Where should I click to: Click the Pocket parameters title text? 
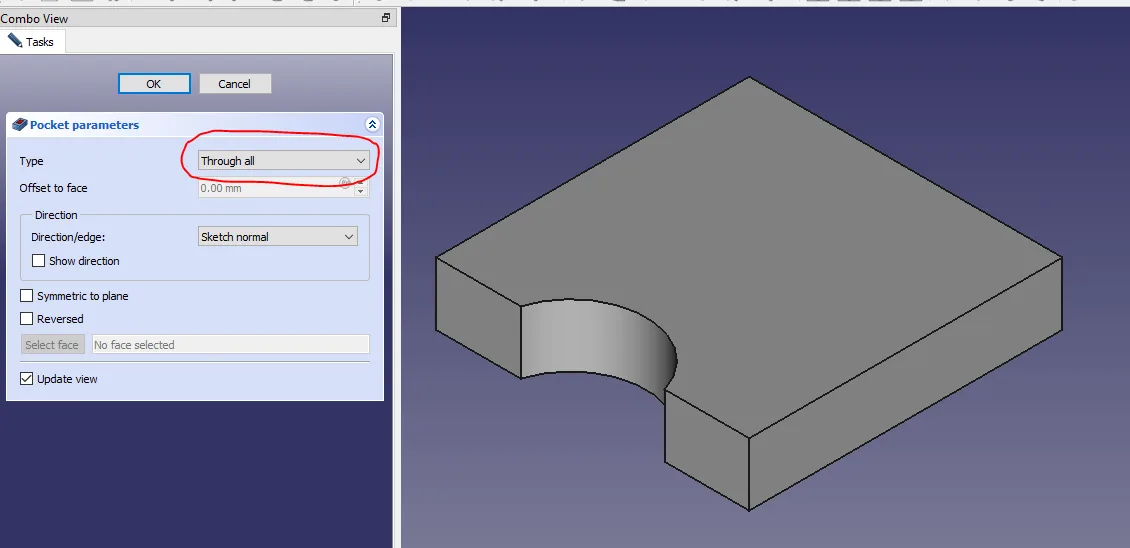84,125
